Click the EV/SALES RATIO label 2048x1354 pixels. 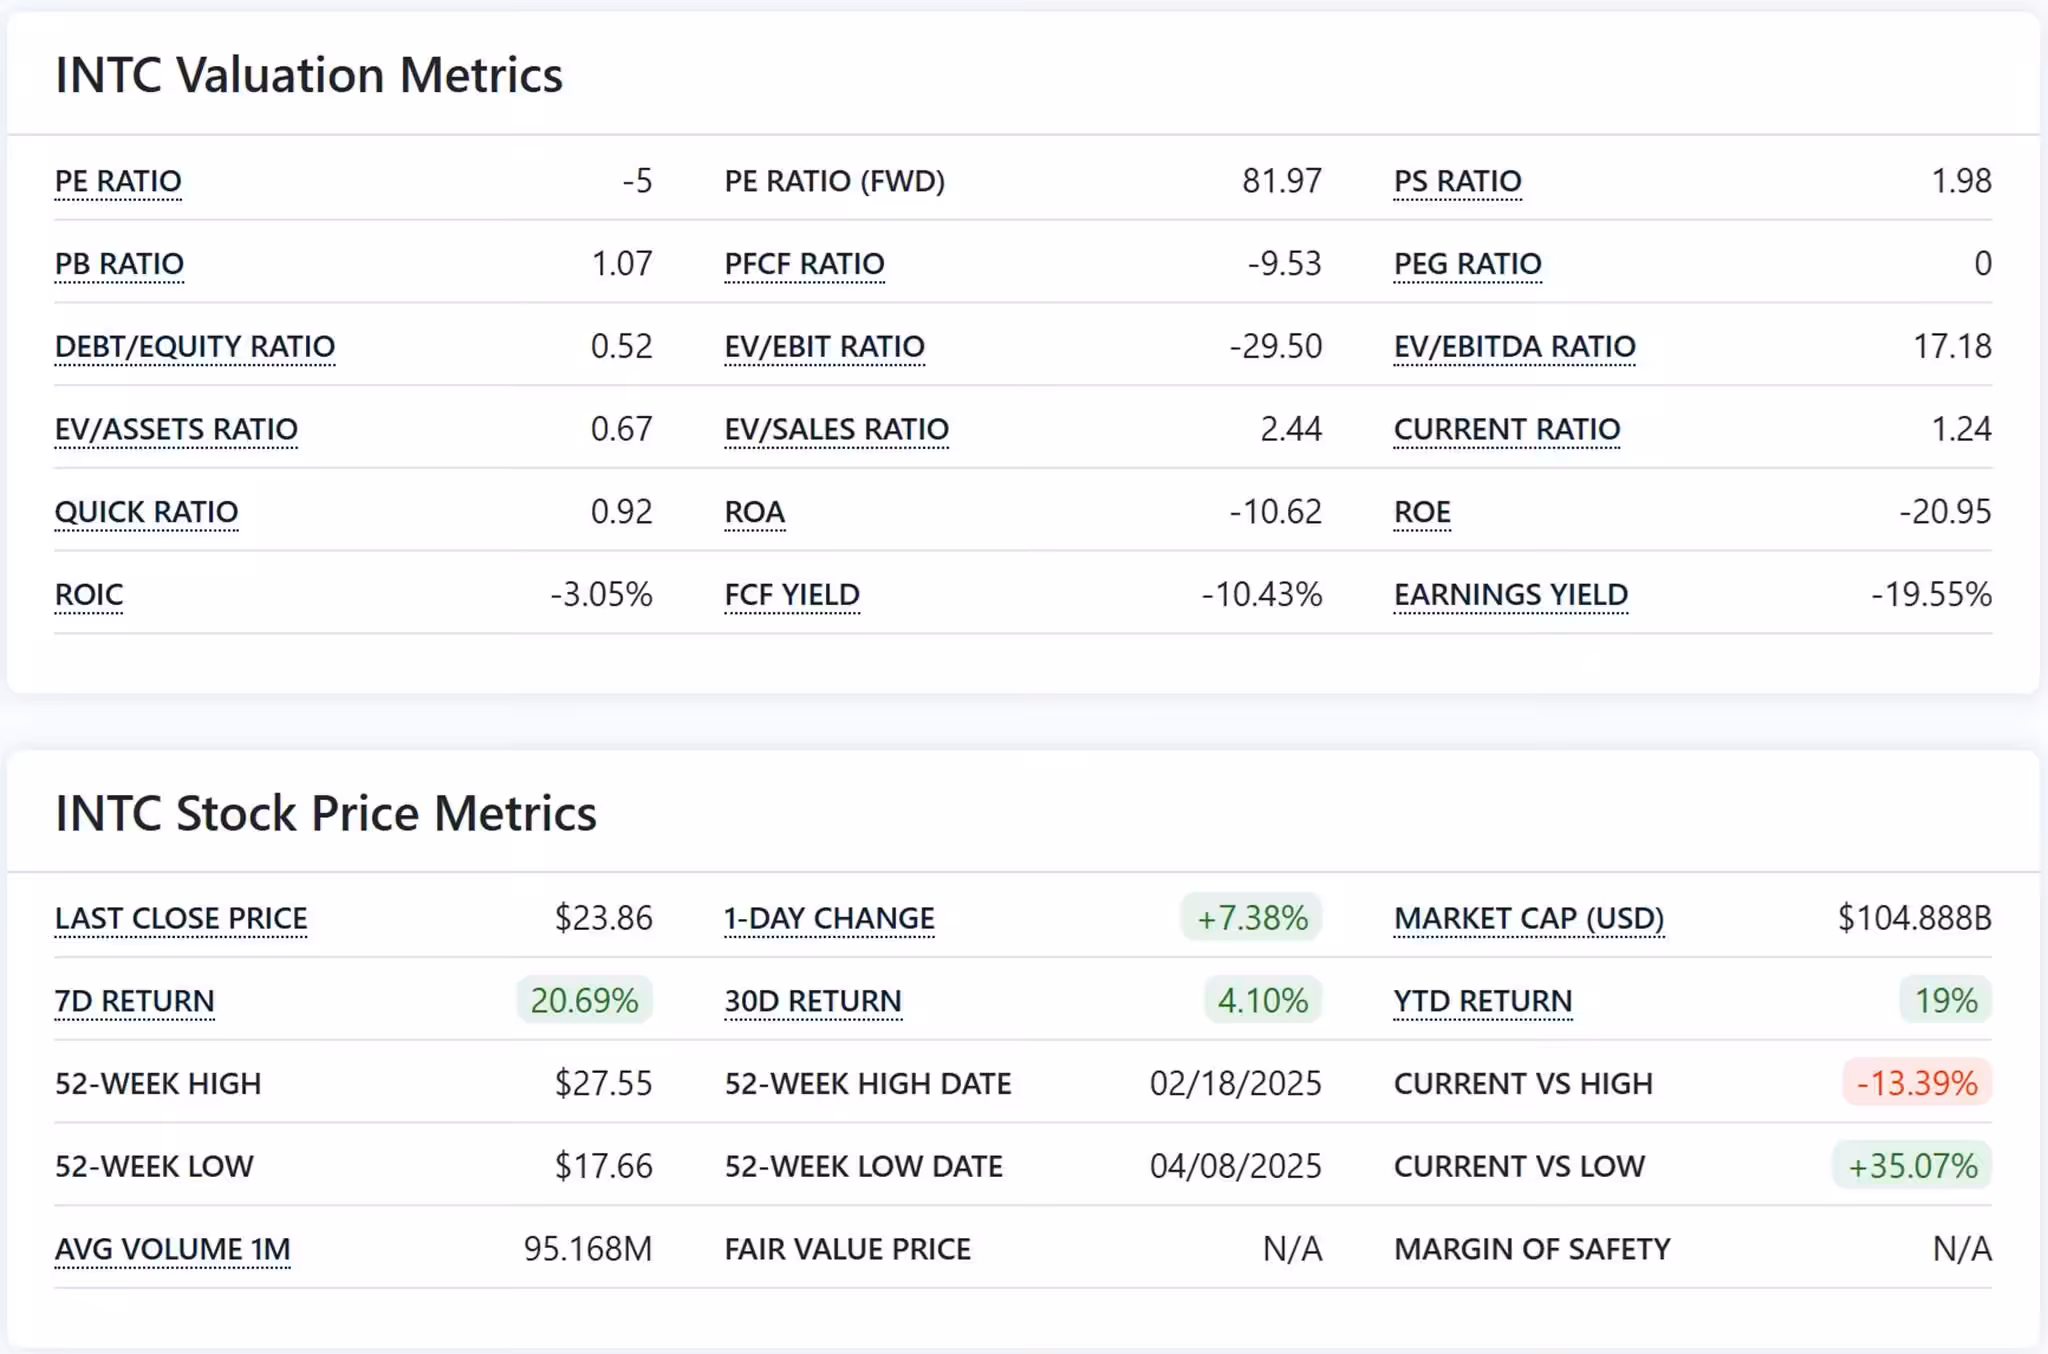coord(836,429)
